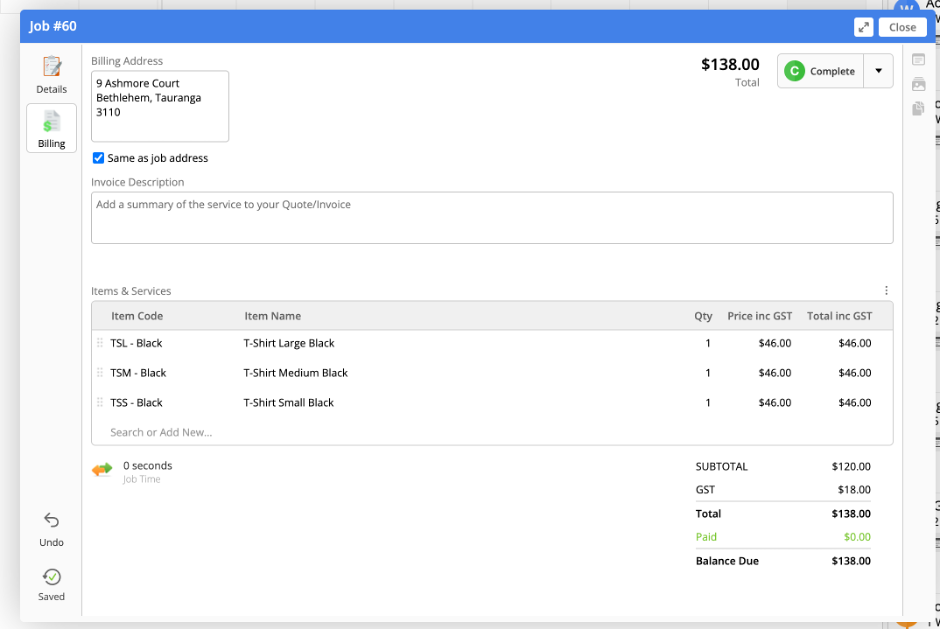
Task: Click the Invoice Description field
Action: coord(492,217)
